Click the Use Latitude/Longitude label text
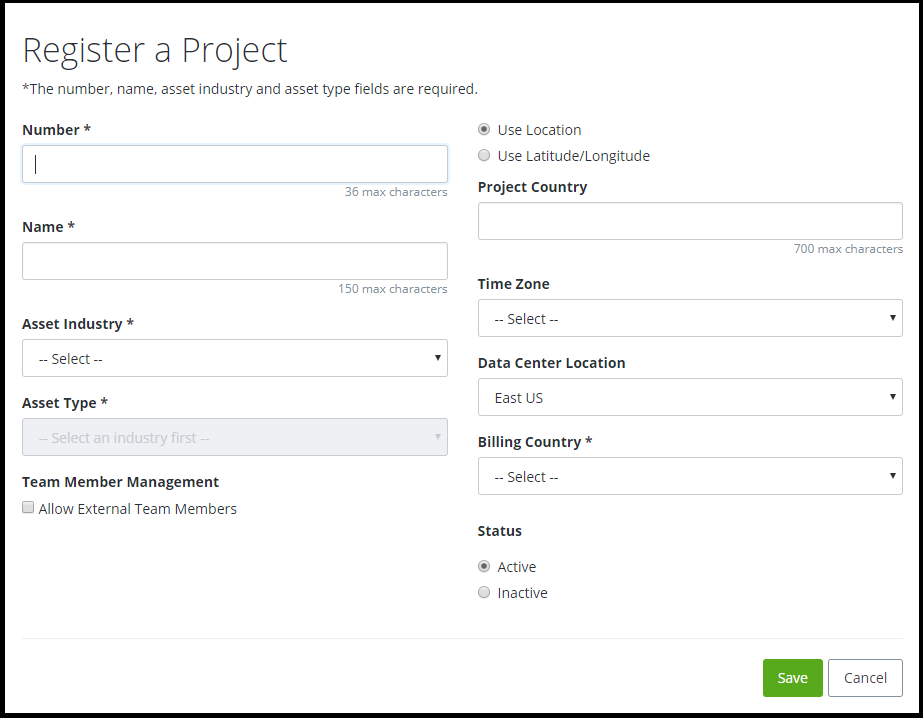 [573, 156]
